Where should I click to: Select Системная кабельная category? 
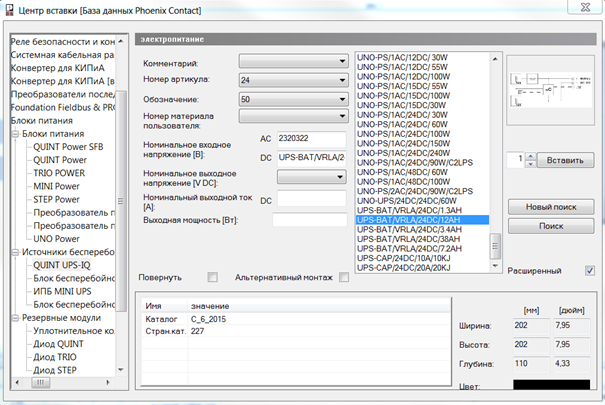[63, 55]
